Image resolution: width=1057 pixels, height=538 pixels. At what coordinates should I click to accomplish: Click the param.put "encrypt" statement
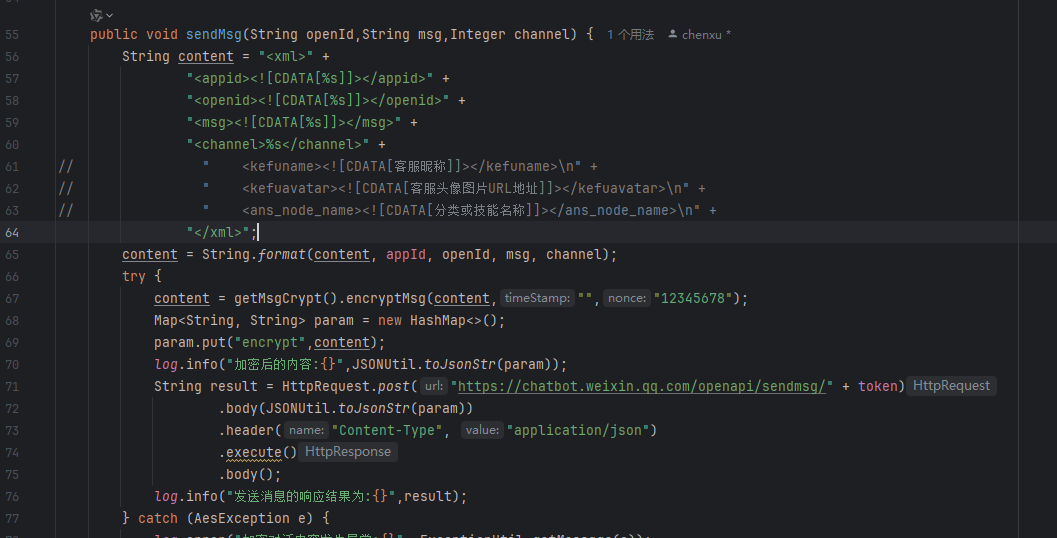pos(270,342)
